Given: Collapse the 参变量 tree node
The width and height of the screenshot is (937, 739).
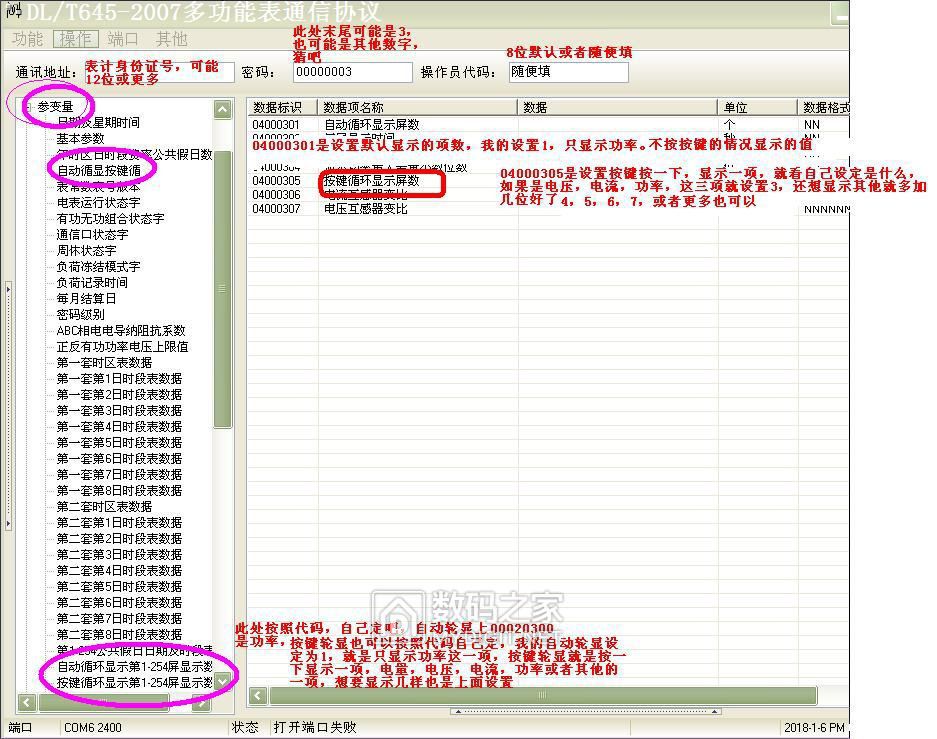Looking at the screenshot, I should tap(29, 107).
